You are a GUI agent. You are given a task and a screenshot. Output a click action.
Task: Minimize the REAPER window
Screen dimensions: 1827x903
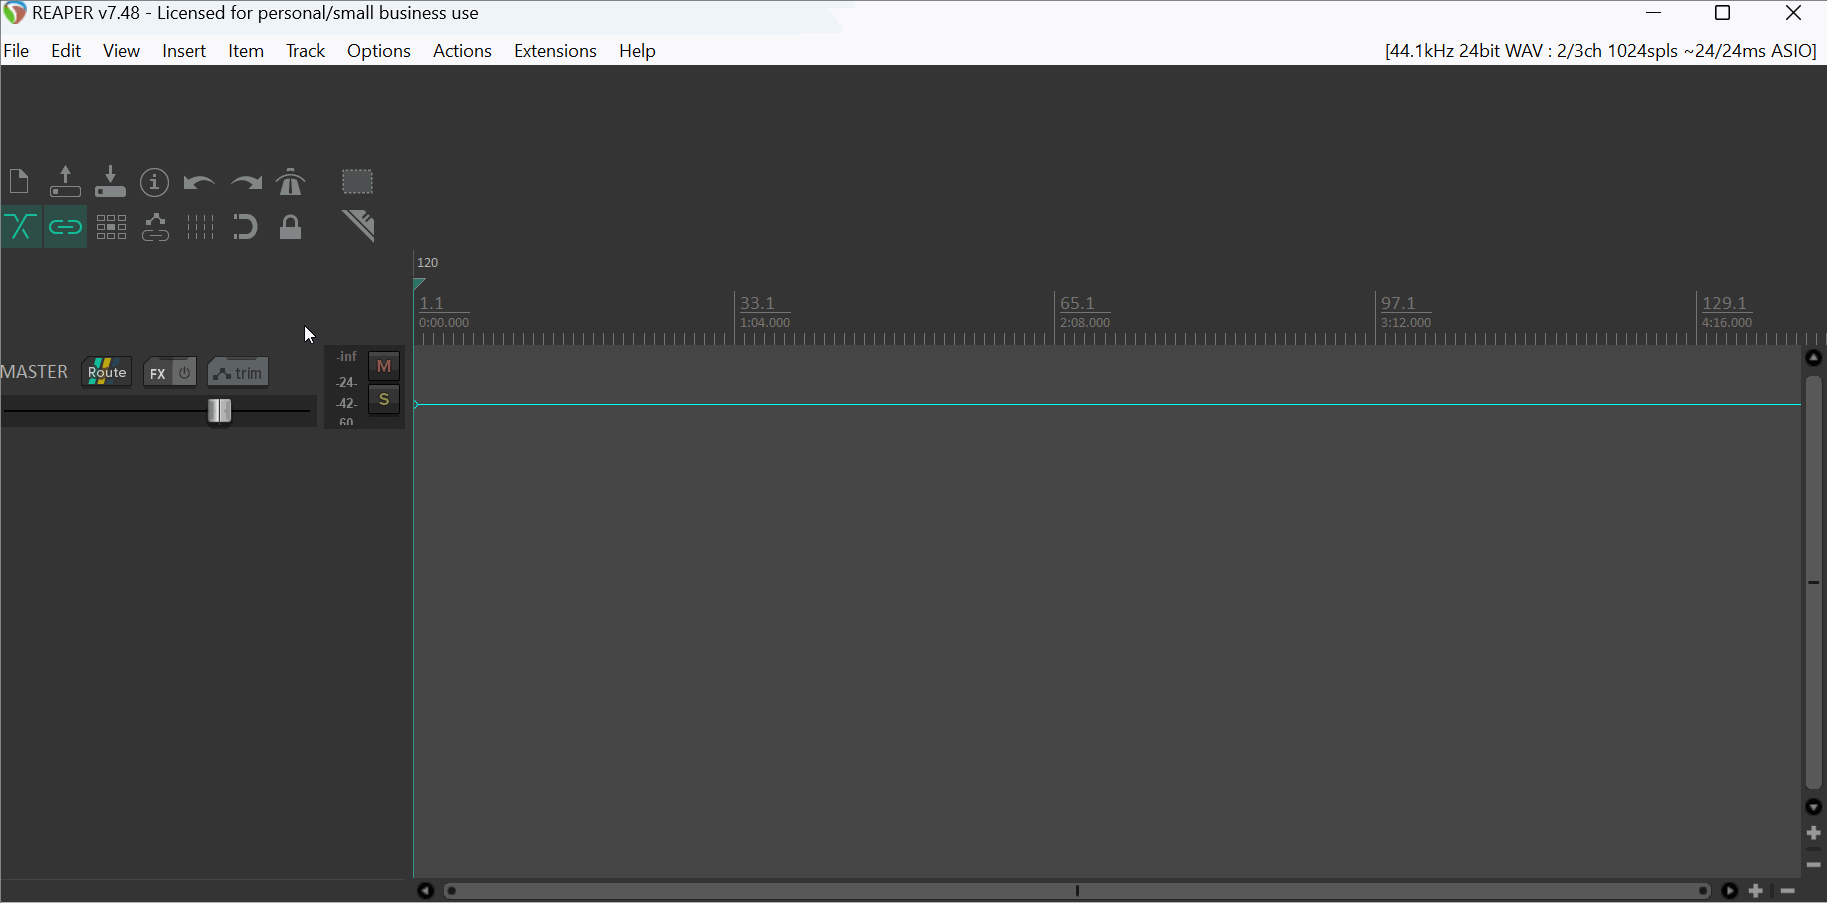point(1654,14)
